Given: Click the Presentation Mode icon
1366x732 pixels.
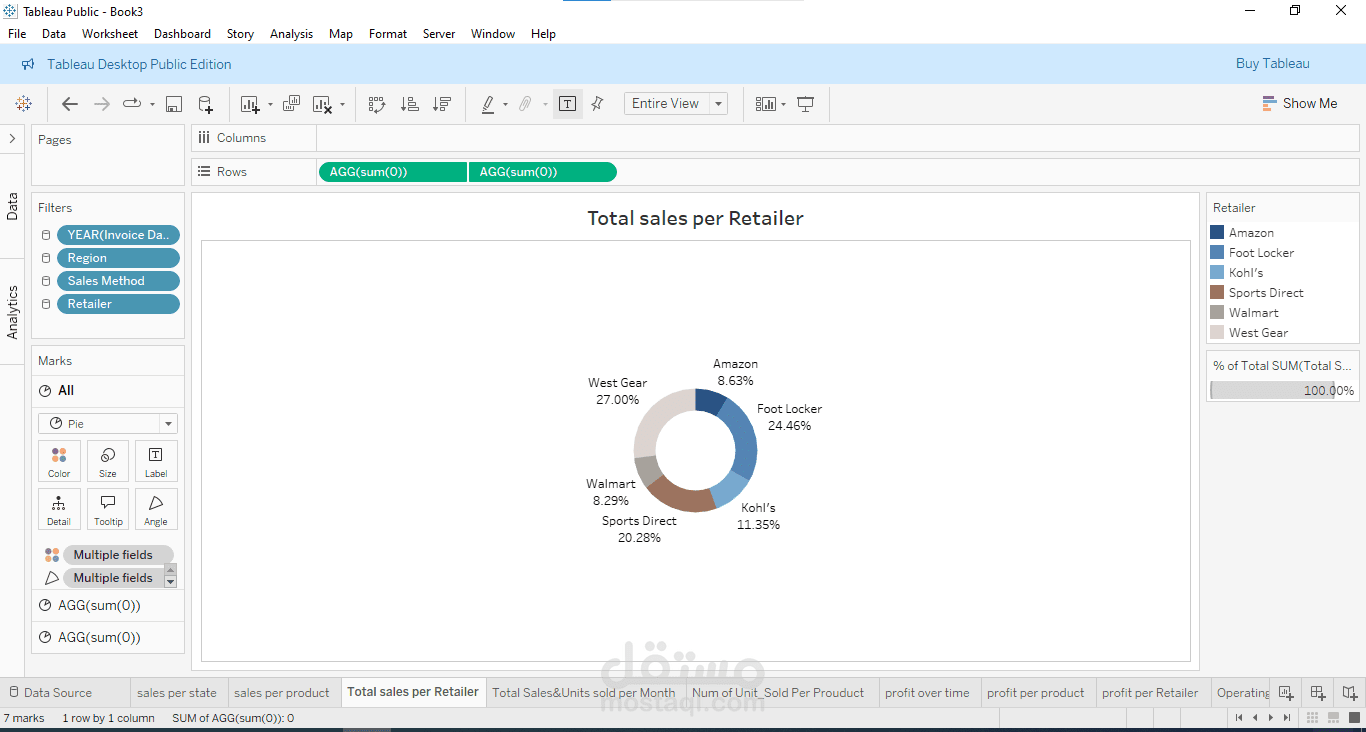Looking at the screenshot, I should (x=805, y=104).
